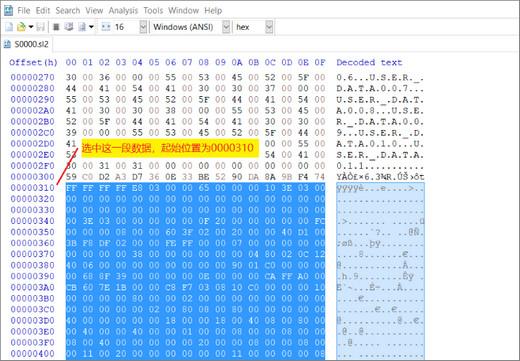Open the Search menu
Image resolution: width=520 pixels, height=361 pixels.
click(x=68, y=11)
